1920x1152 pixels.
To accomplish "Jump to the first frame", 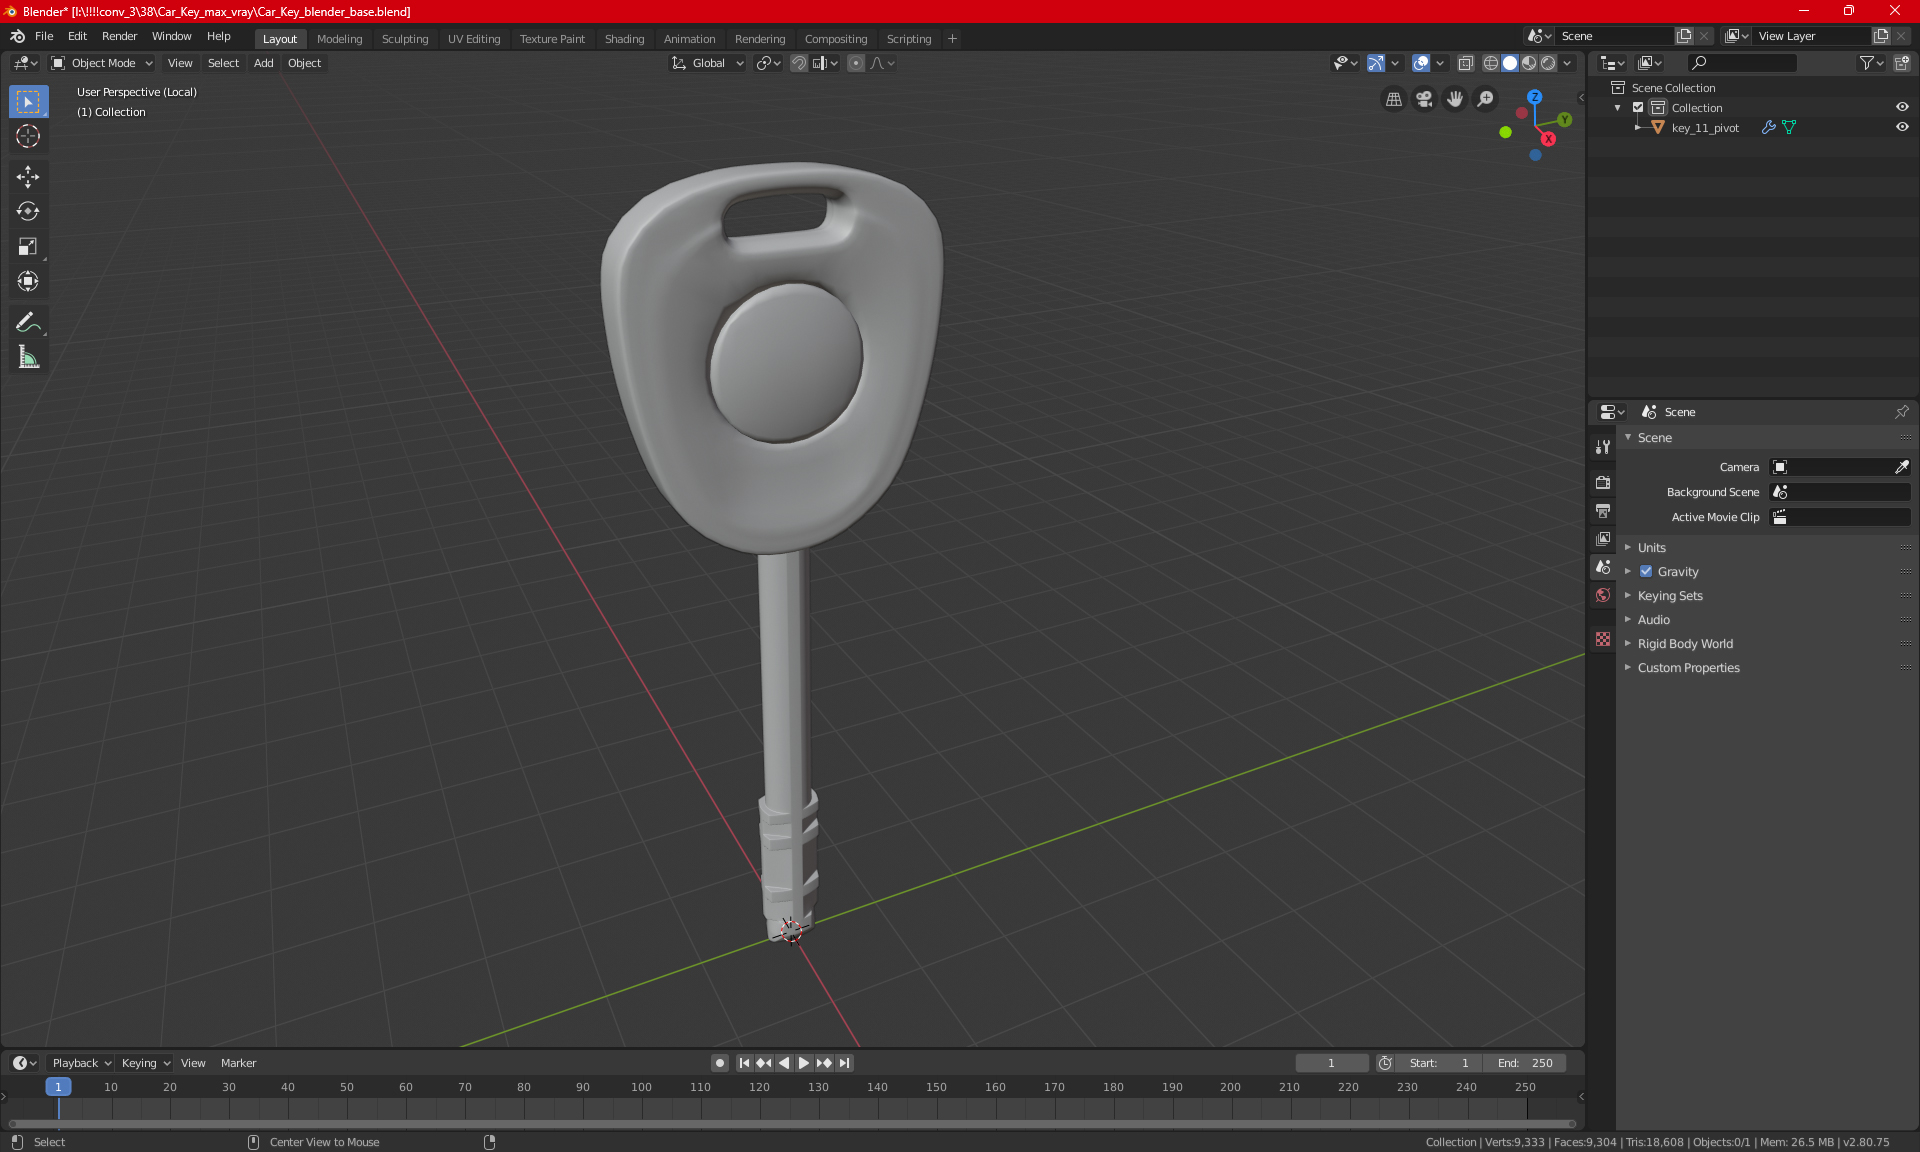I will click(x=744, y=1063).
